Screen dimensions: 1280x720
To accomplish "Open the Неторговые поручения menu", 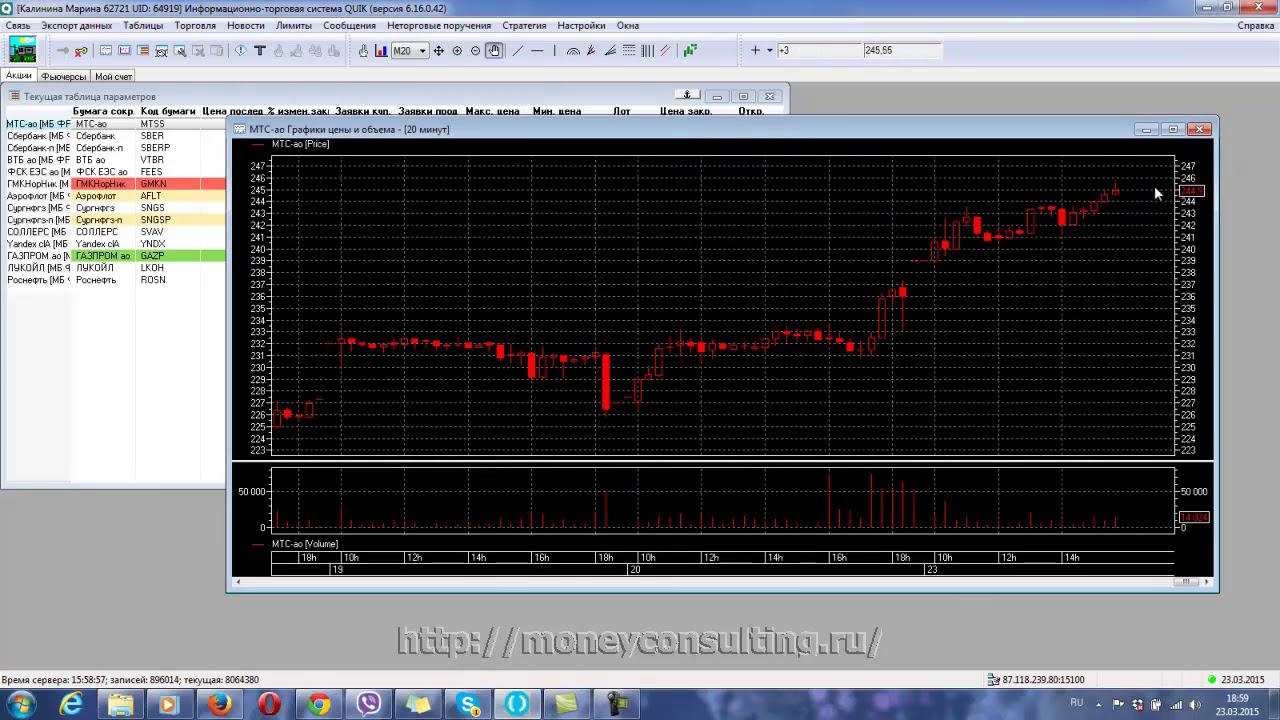I will point(439,26).
